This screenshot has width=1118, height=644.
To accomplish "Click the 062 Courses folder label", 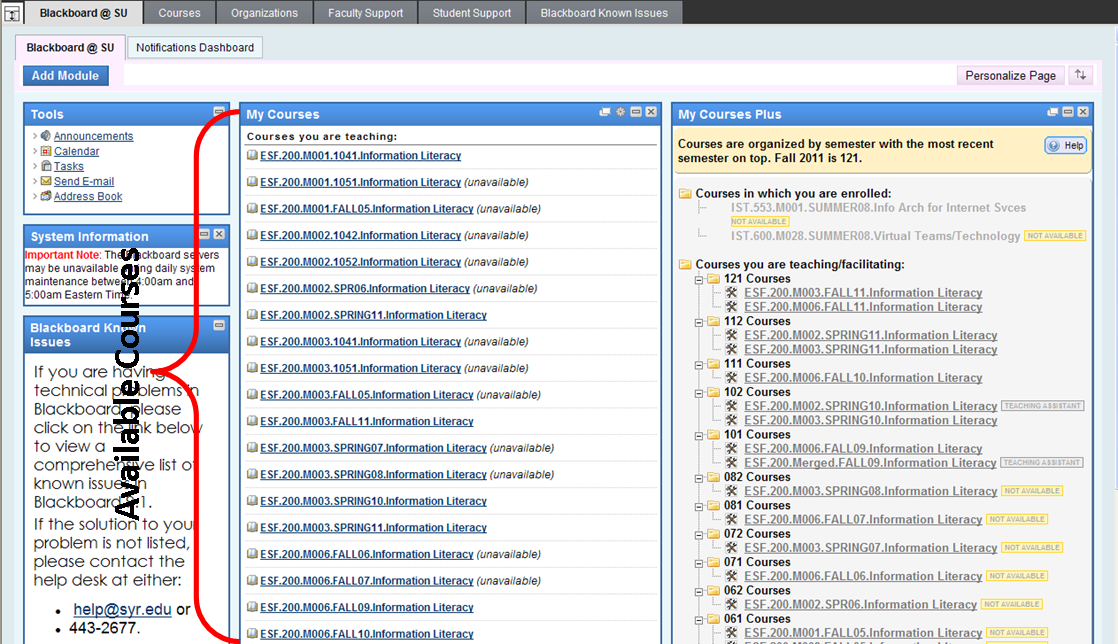I will [x=757, y=591].
